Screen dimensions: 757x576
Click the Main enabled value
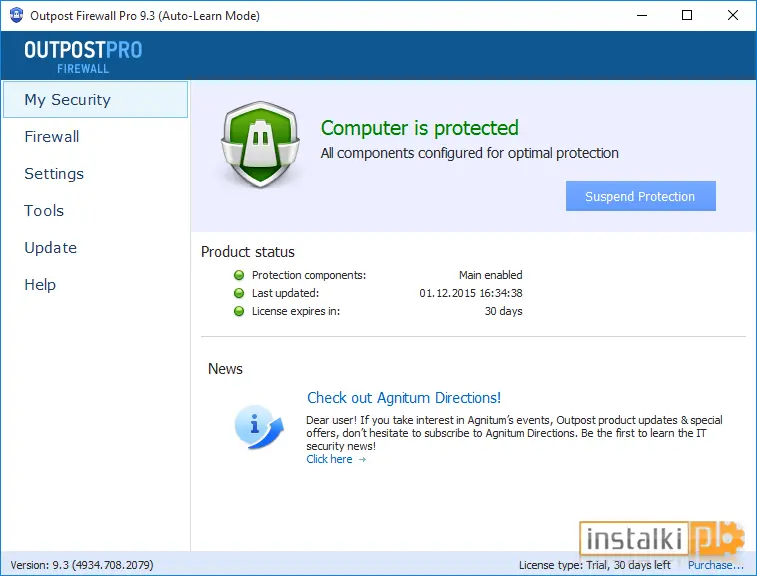click(491, 275)
